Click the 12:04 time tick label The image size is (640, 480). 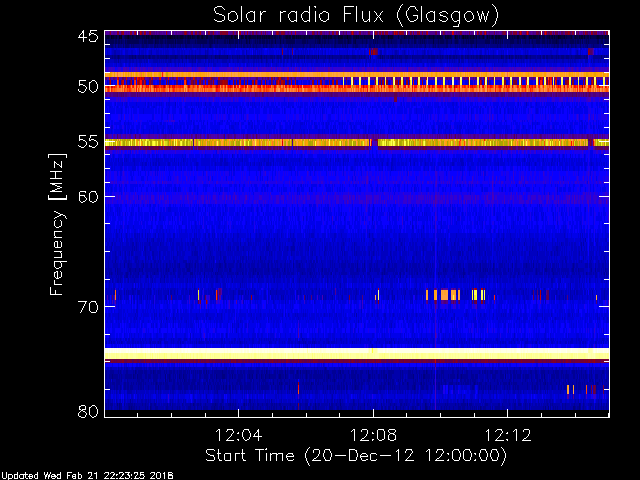click(x=239, y=435)
